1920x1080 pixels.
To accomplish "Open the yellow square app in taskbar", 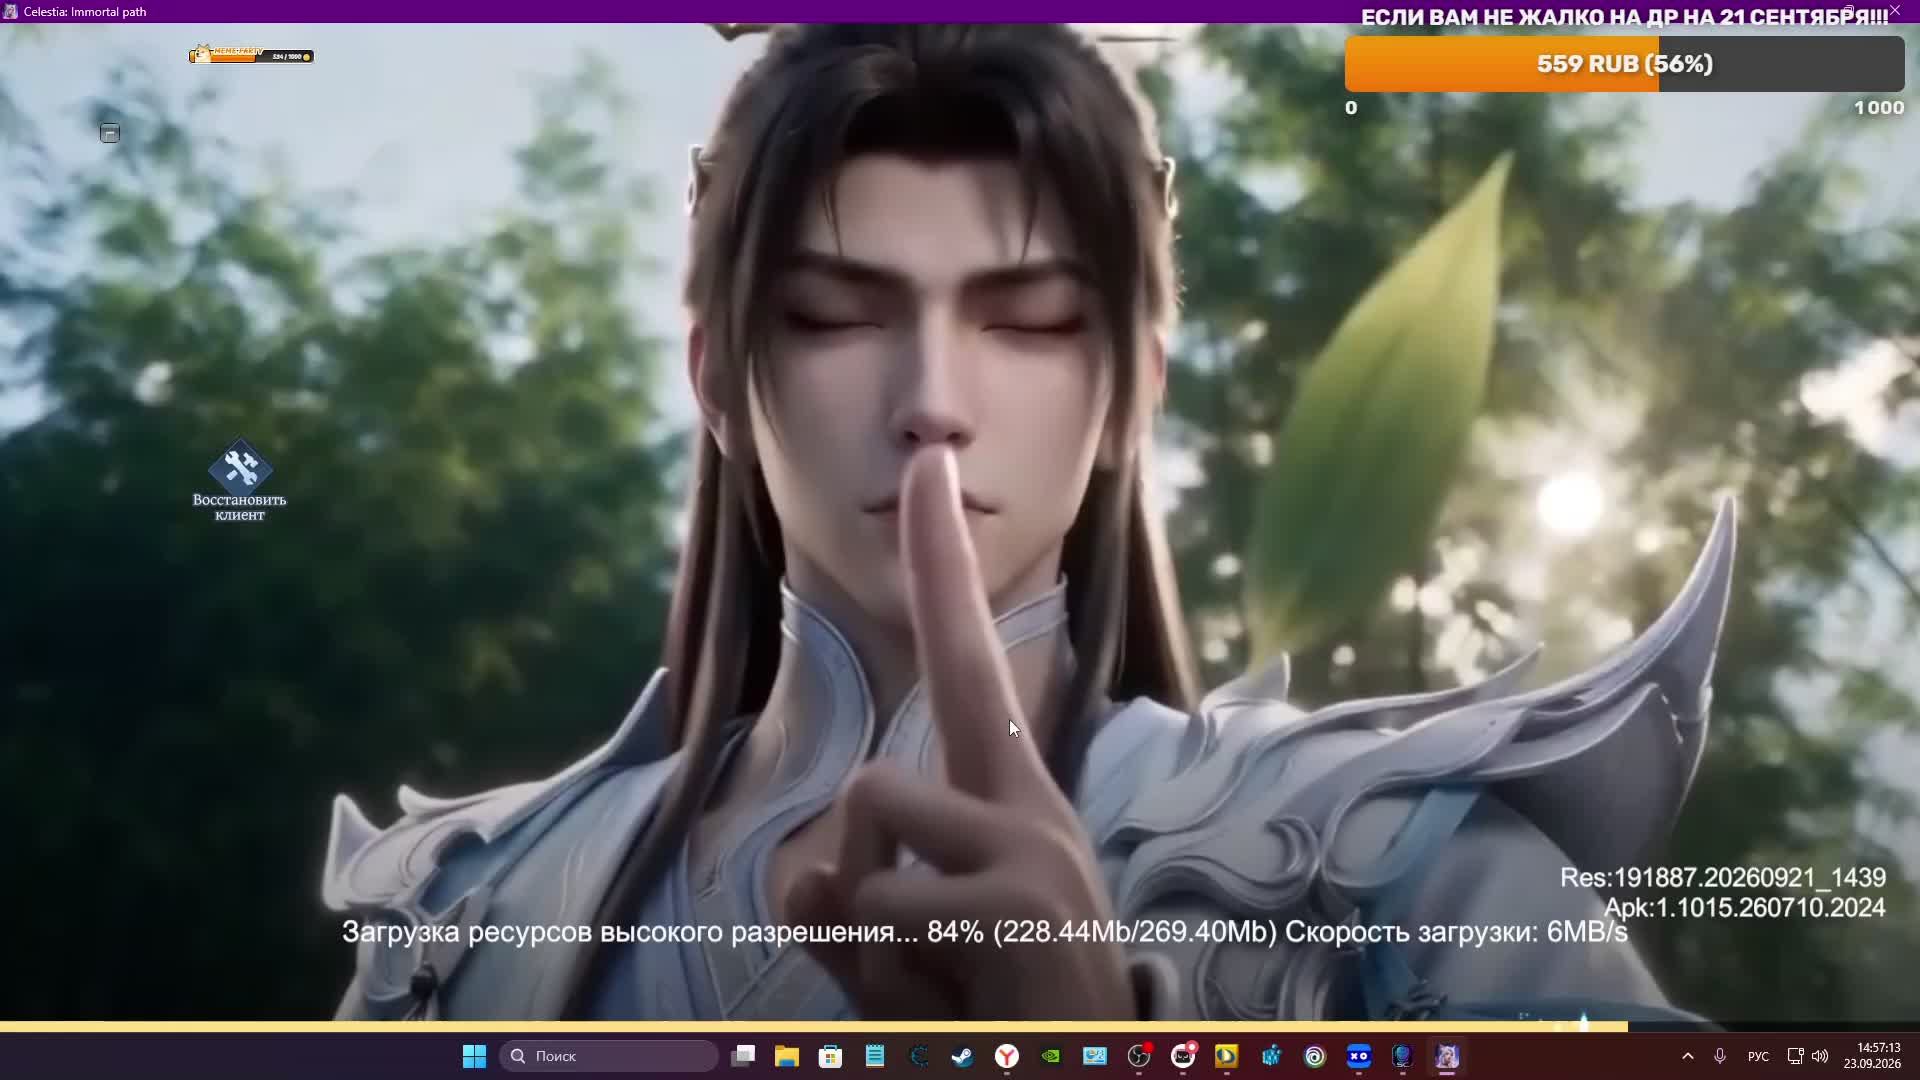I will 1227,1056.
